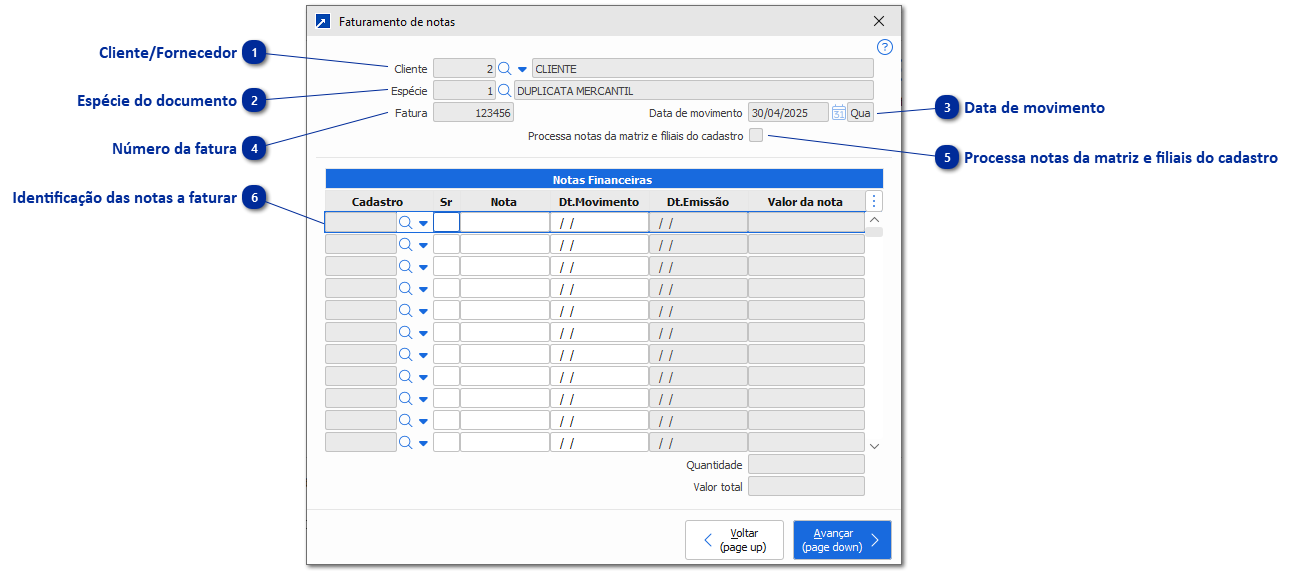
Task: Expand the dropdown arrow beside the Cliente magnifier
Action: point(522,68)
